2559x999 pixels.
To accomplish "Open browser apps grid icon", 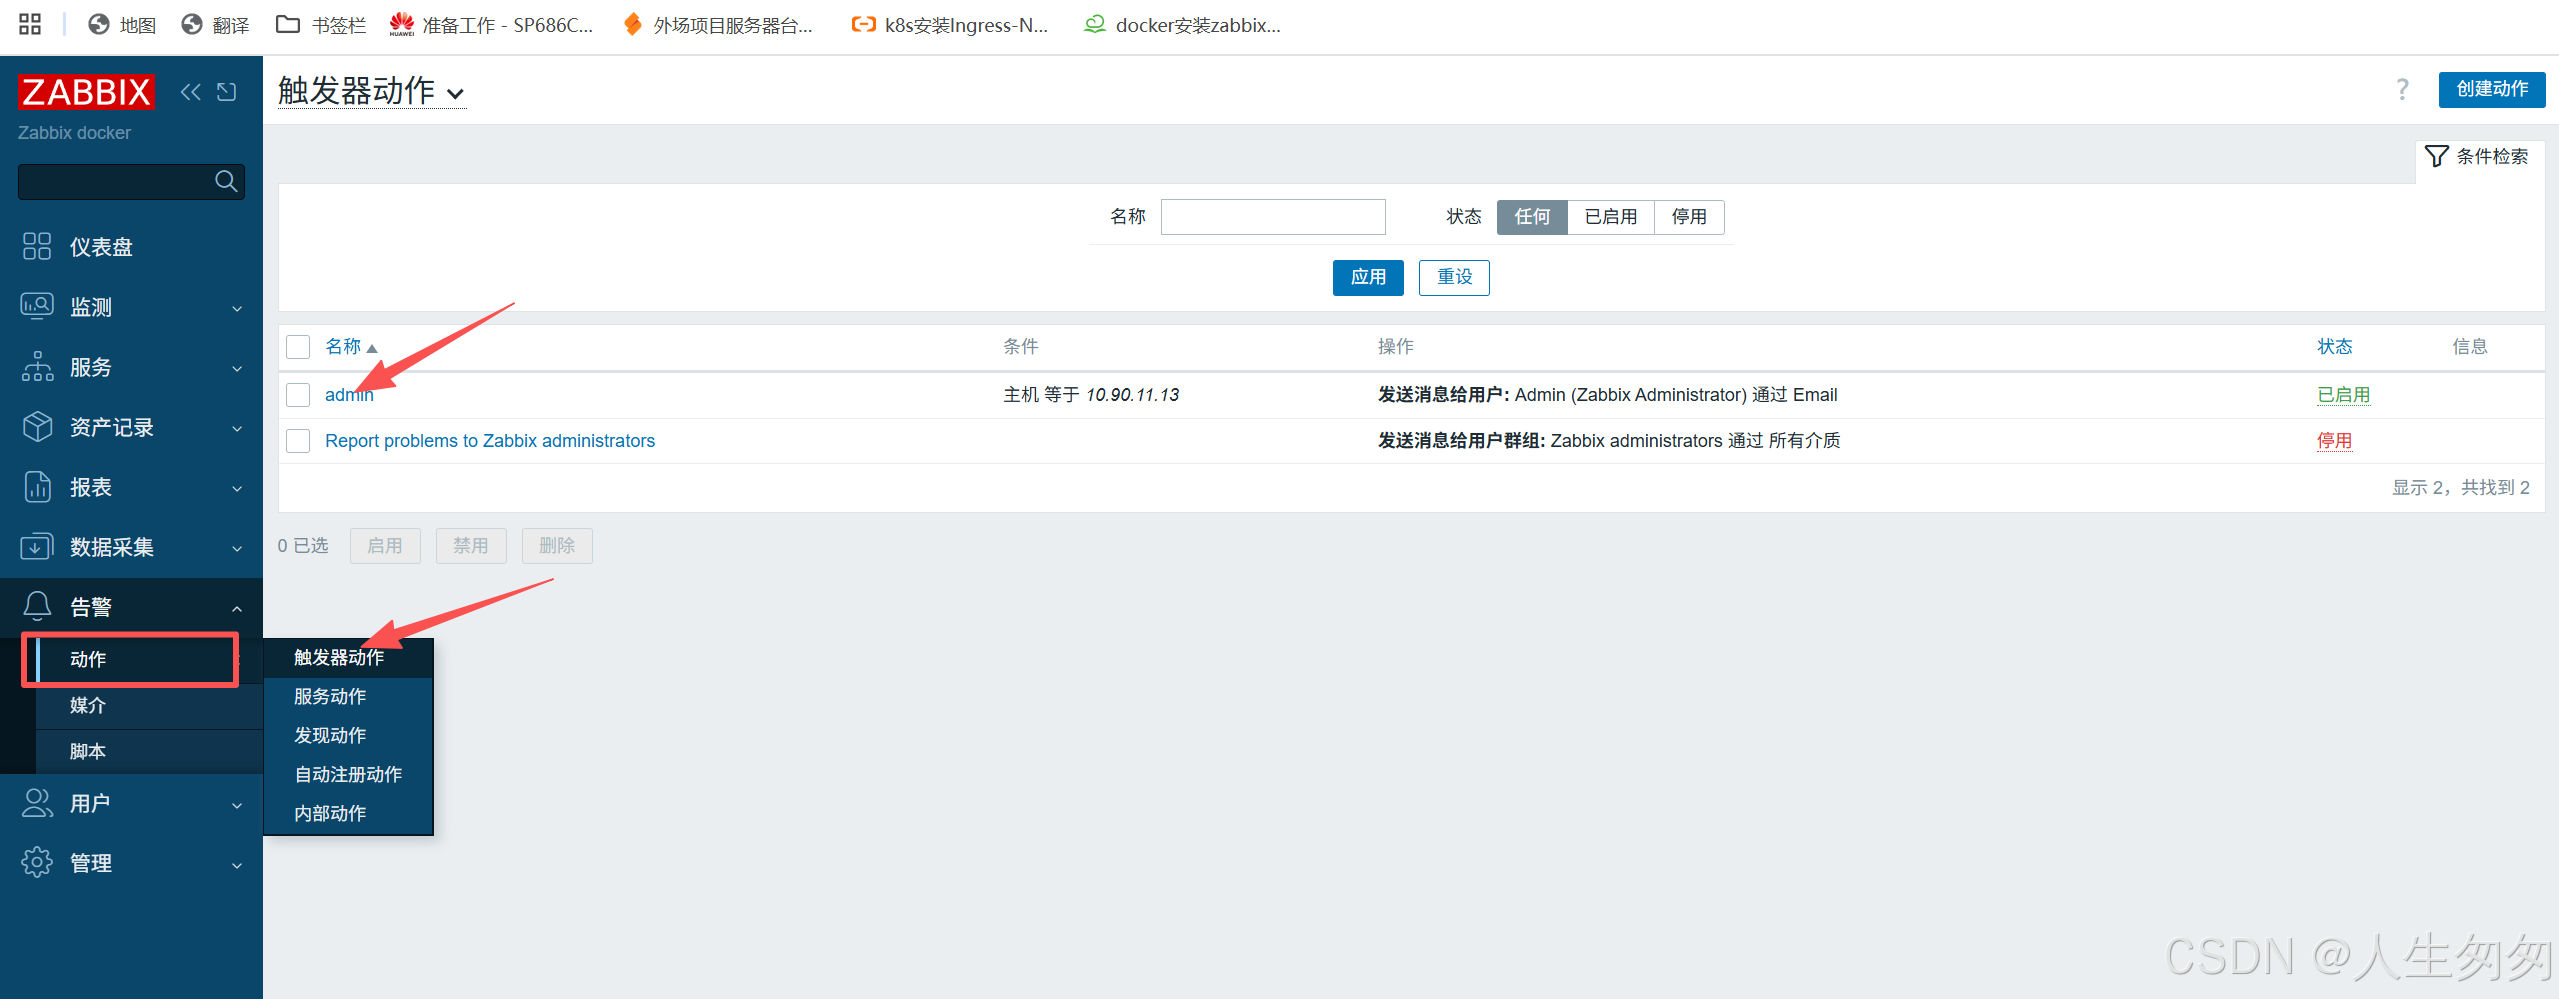I will tap(30, 24).
